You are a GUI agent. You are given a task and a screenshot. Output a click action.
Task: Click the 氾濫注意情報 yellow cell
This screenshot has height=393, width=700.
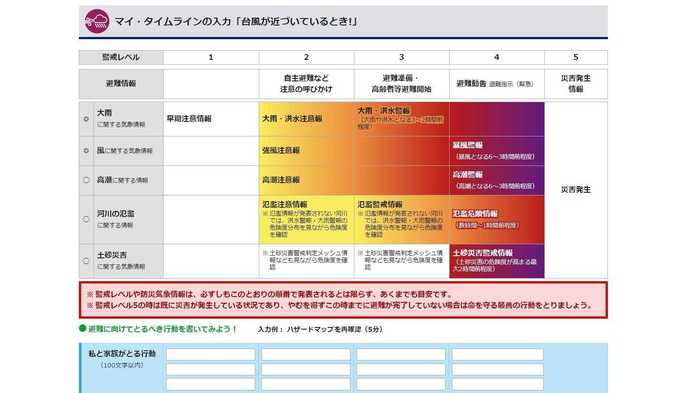click(306, 220)
